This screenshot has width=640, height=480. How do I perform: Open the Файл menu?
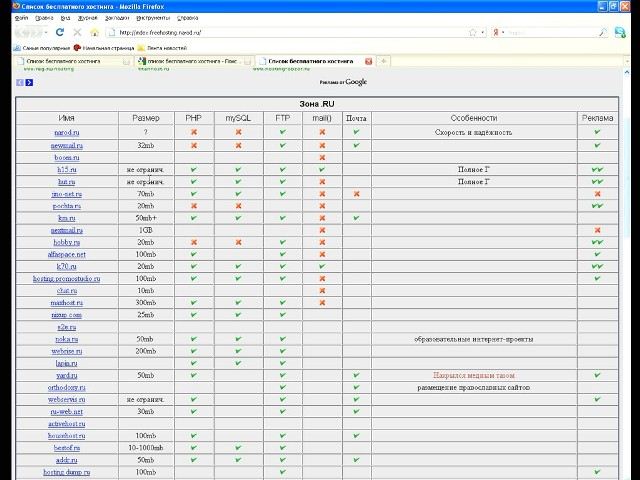(x=21, y=18)
